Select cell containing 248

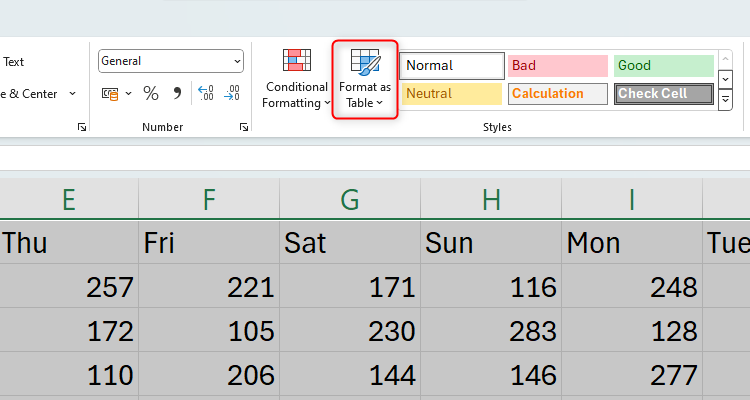pos(631,286)
